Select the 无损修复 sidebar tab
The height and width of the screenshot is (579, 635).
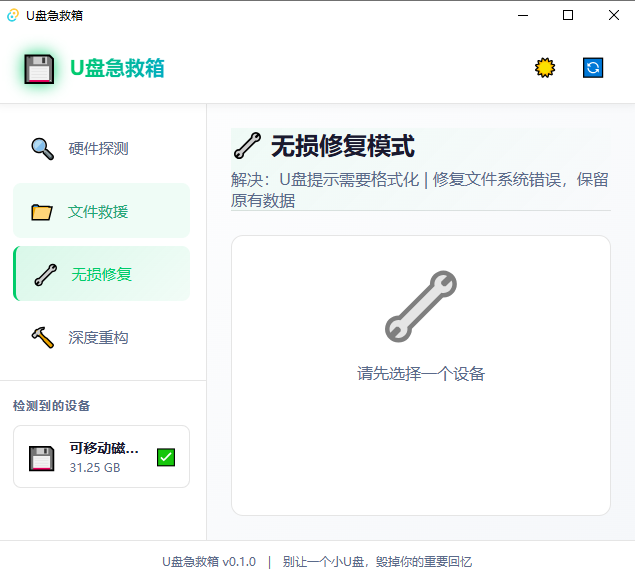point(101,274)
